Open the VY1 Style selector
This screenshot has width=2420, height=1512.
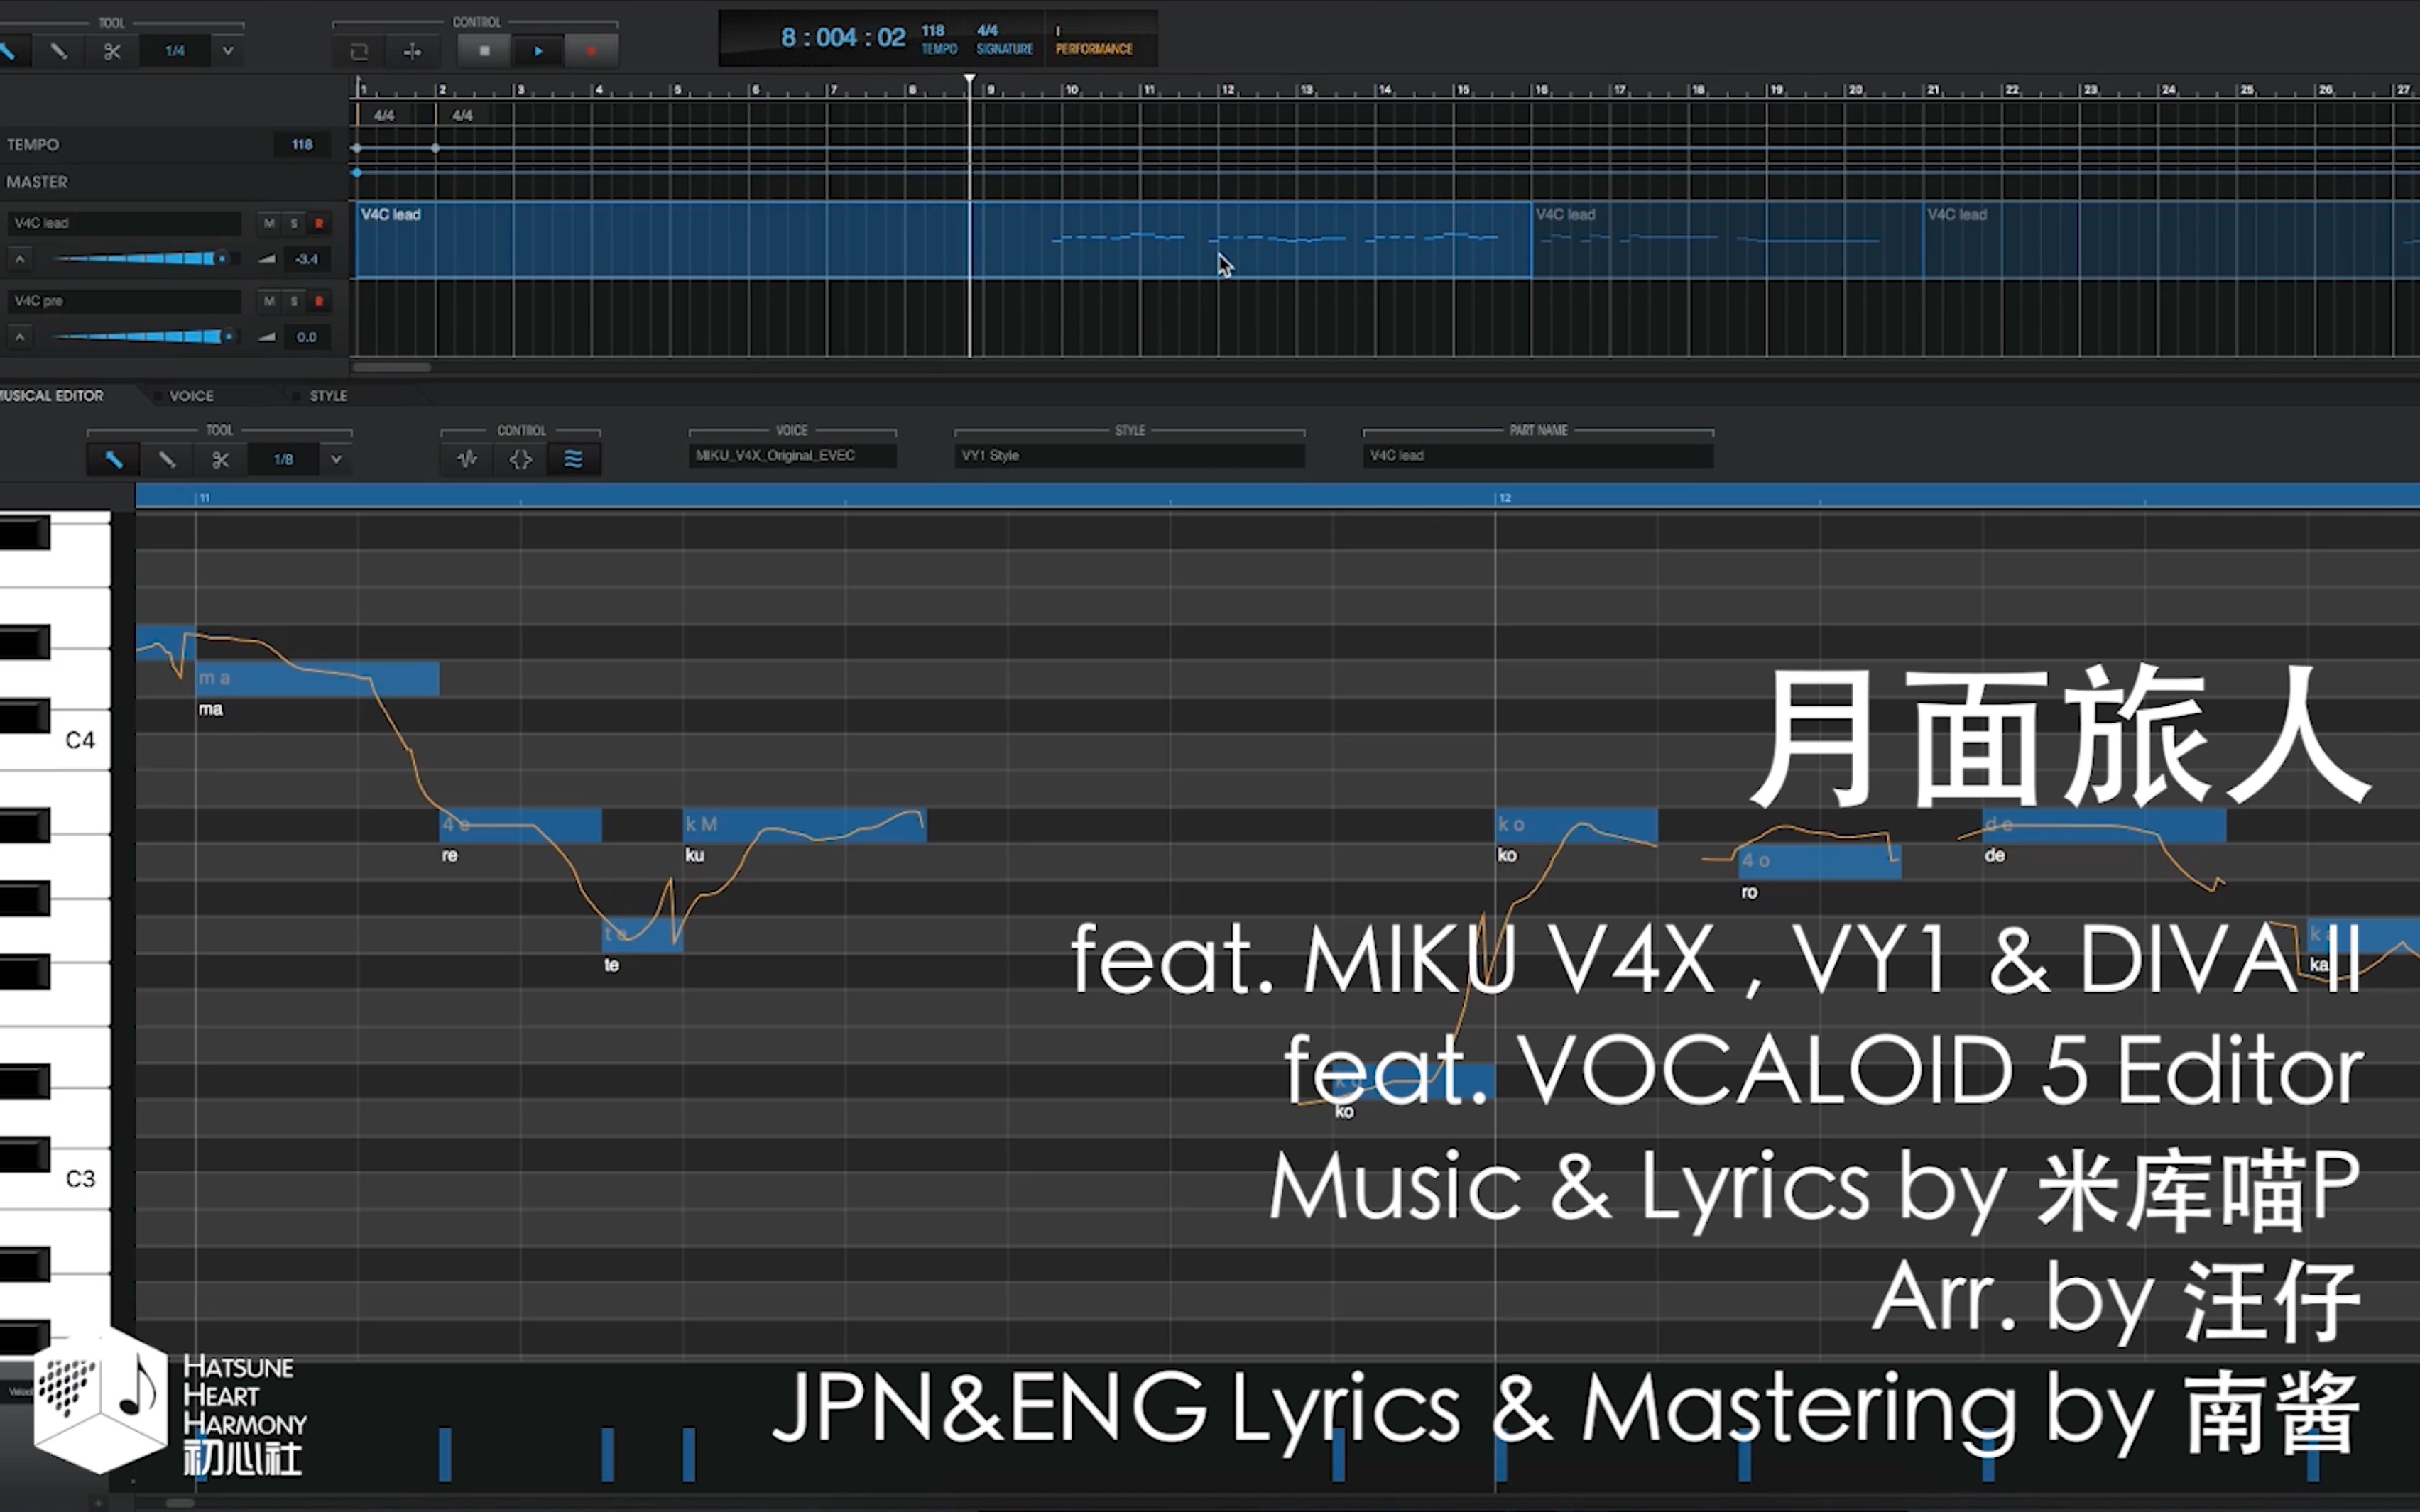tap(1130, 456)
